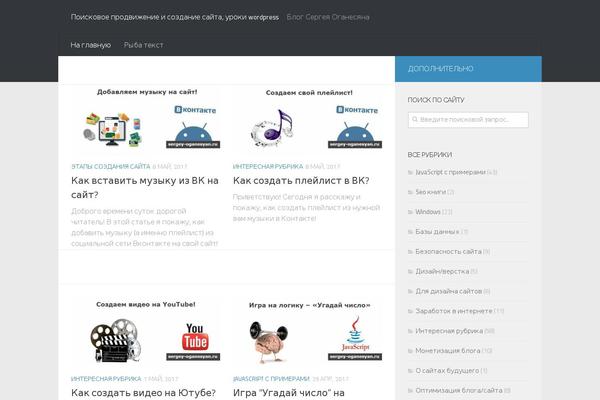Open 'JavaScript с примерами' tag above the game post

click(271, 379)
